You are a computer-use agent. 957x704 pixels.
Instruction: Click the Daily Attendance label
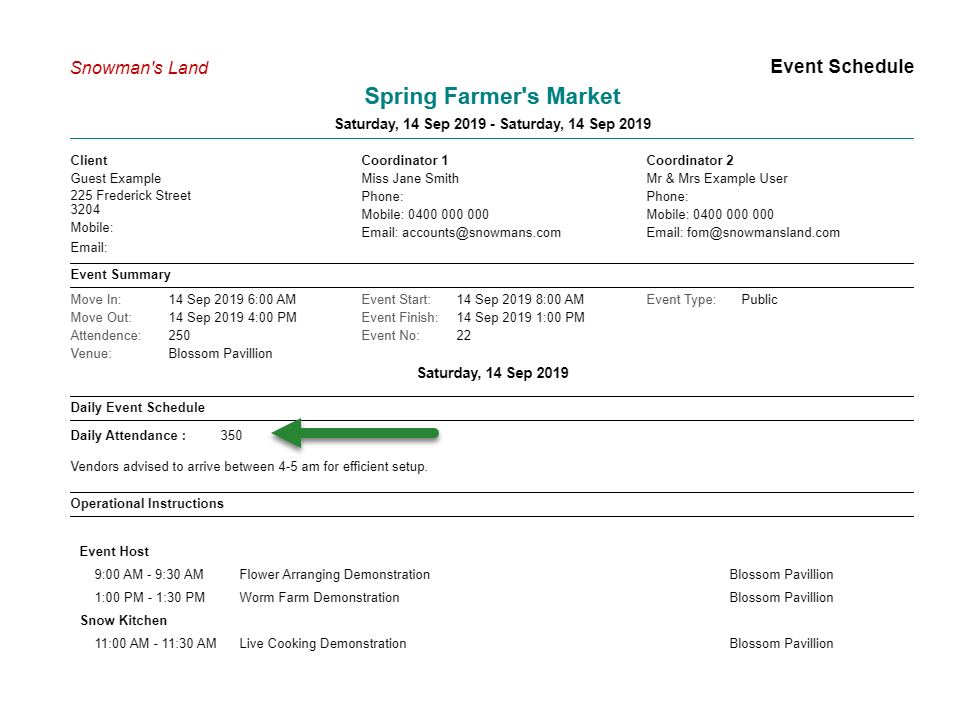click(128, 435)
